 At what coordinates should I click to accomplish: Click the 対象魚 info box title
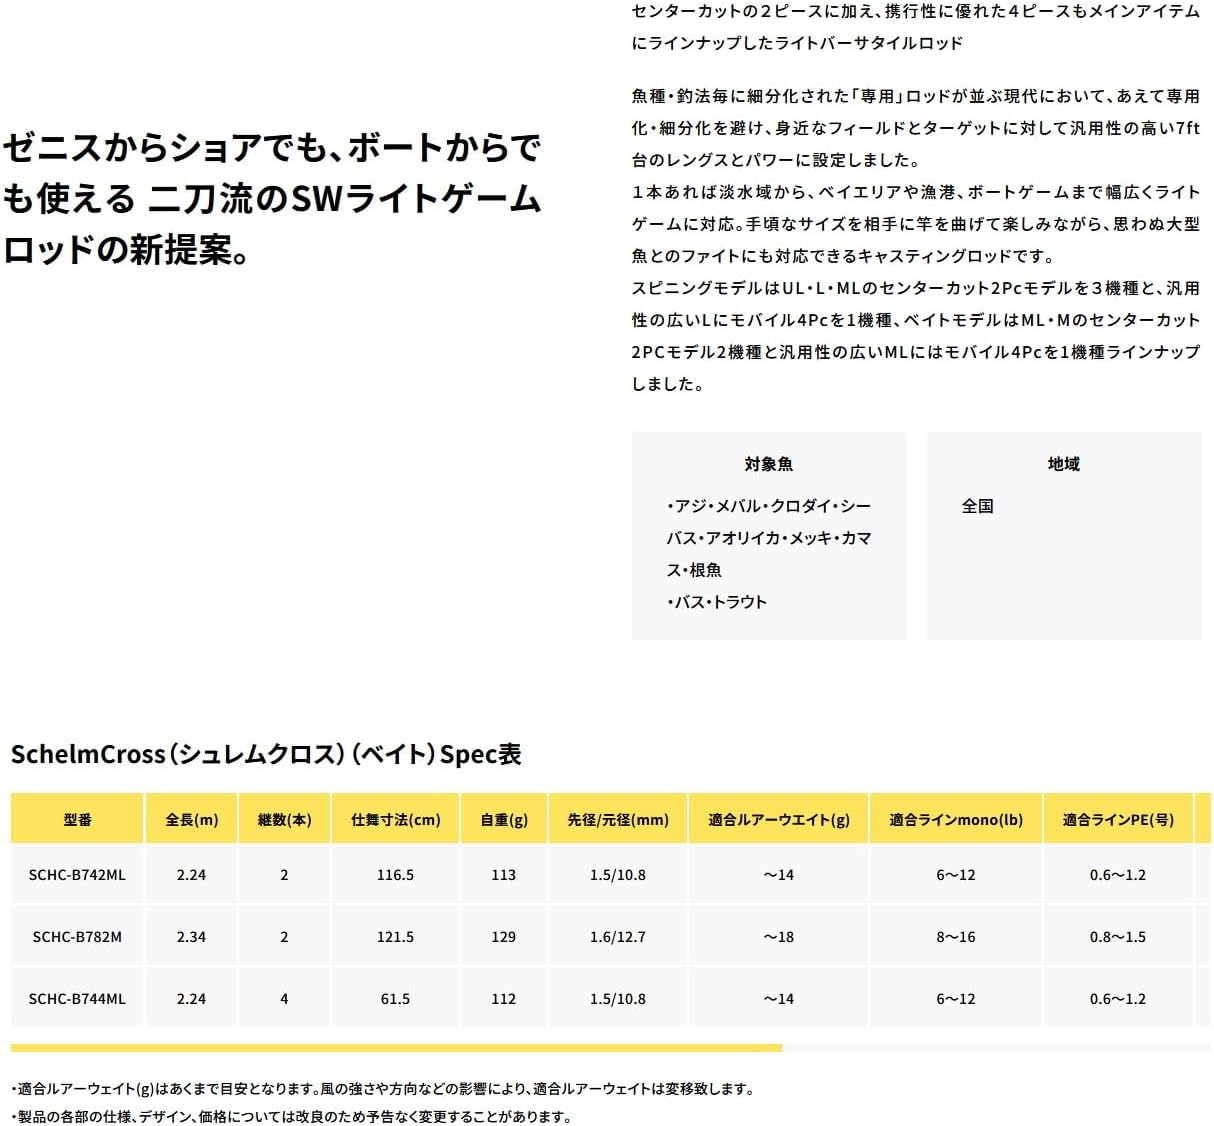(768, 464)
